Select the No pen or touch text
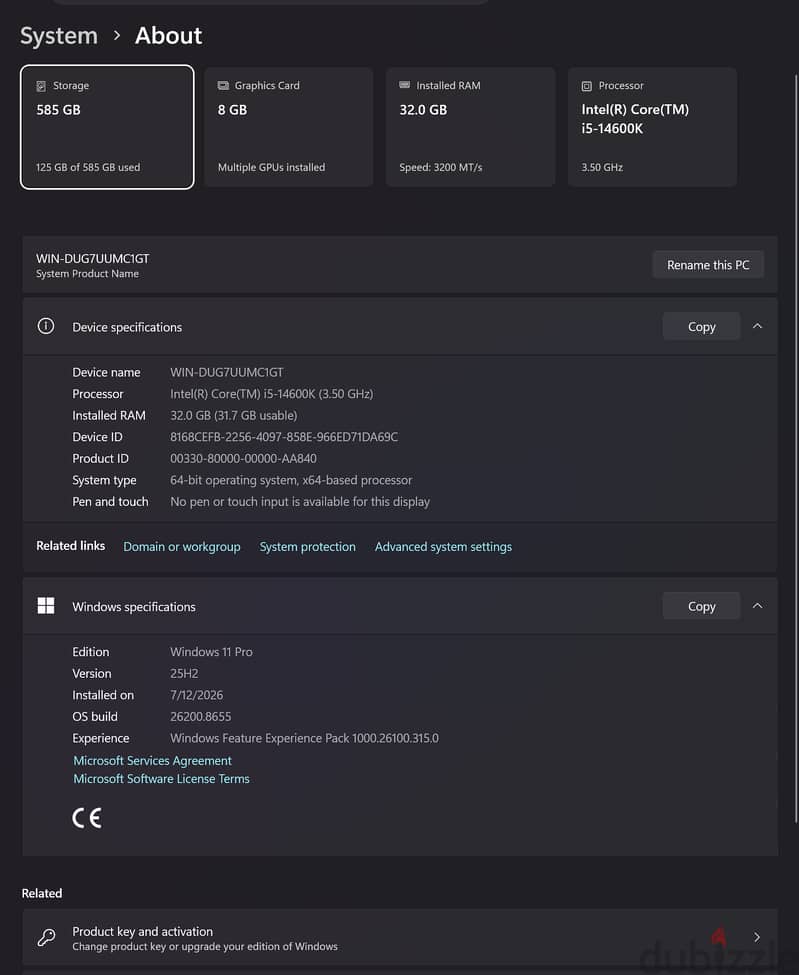The height and width of the screenshot is (975, 799). coord(300,502)
